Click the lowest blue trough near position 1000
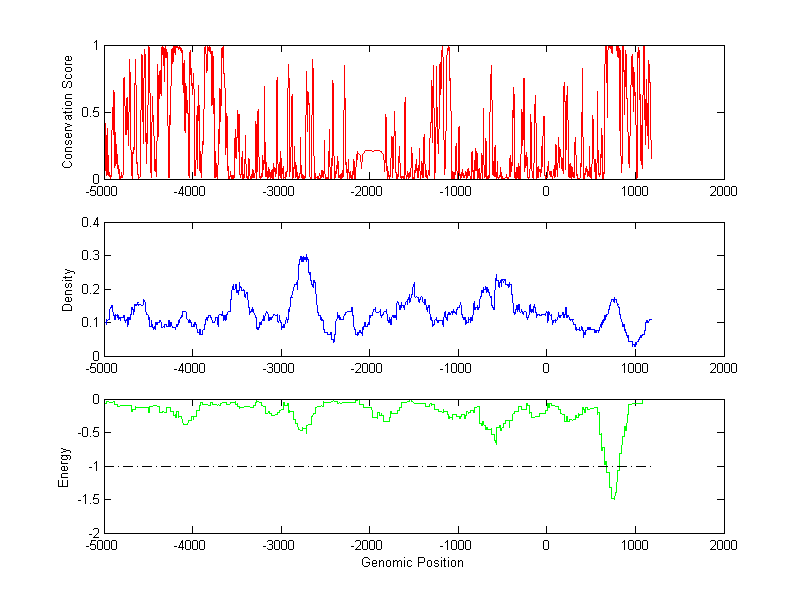 click(634, 345)
